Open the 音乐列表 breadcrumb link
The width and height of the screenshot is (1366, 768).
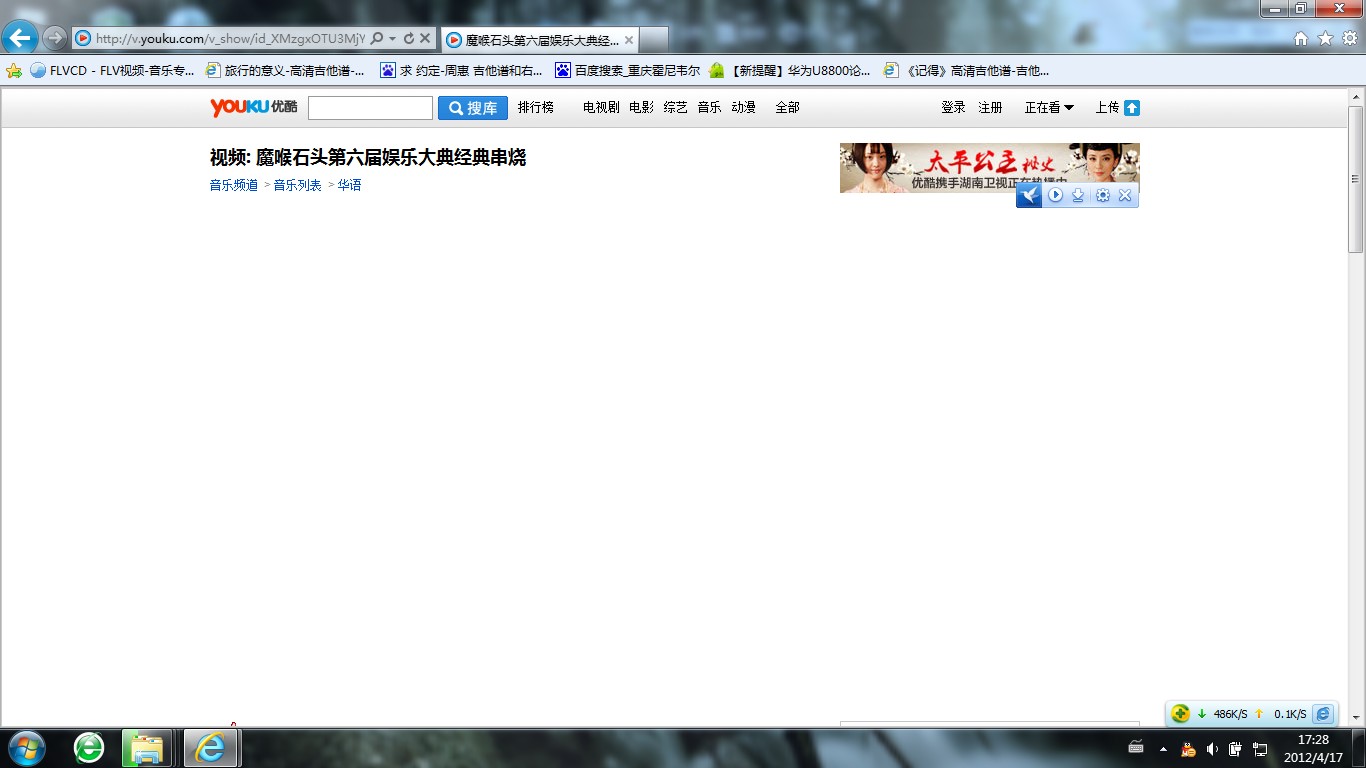pyautogui.click(x=298, y=185)
